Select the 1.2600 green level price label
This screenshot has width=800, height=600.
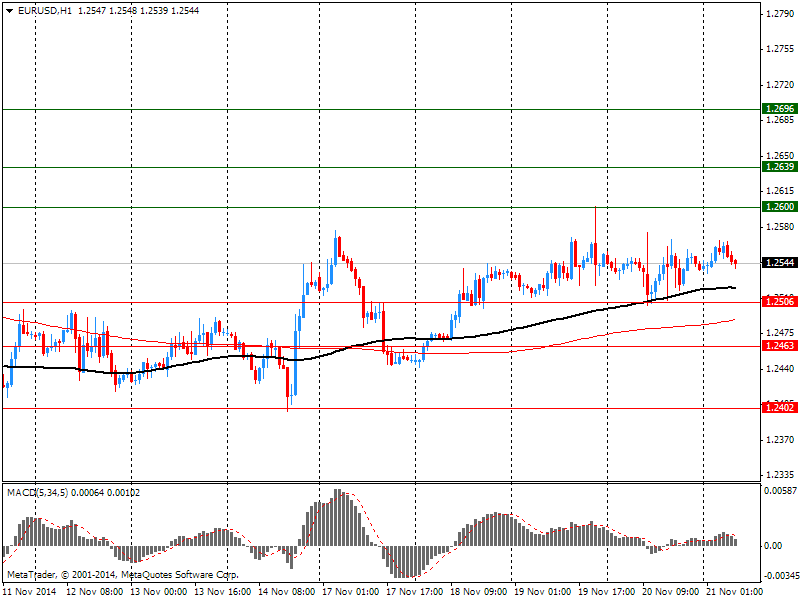pyautogui.click(x=780, y=207)
